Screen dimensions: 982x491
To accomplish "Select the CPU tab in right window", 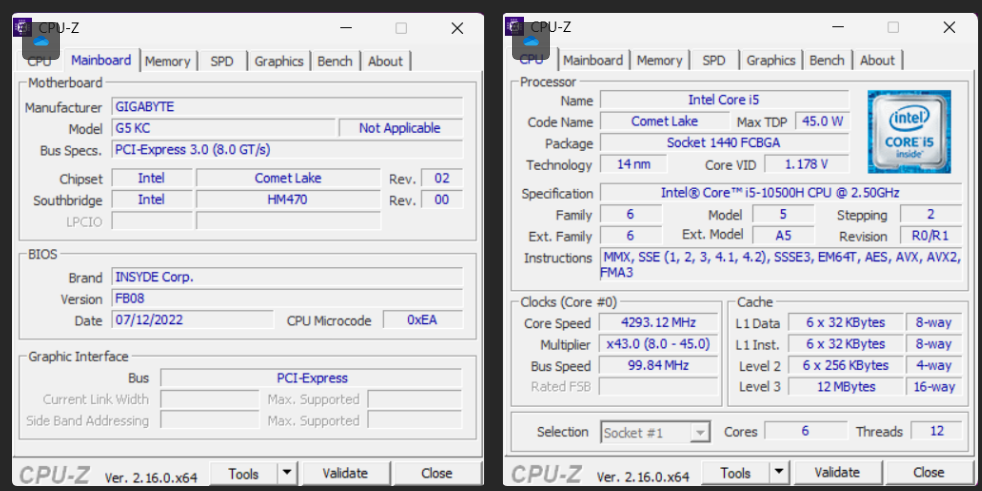I will coord(532,59).
